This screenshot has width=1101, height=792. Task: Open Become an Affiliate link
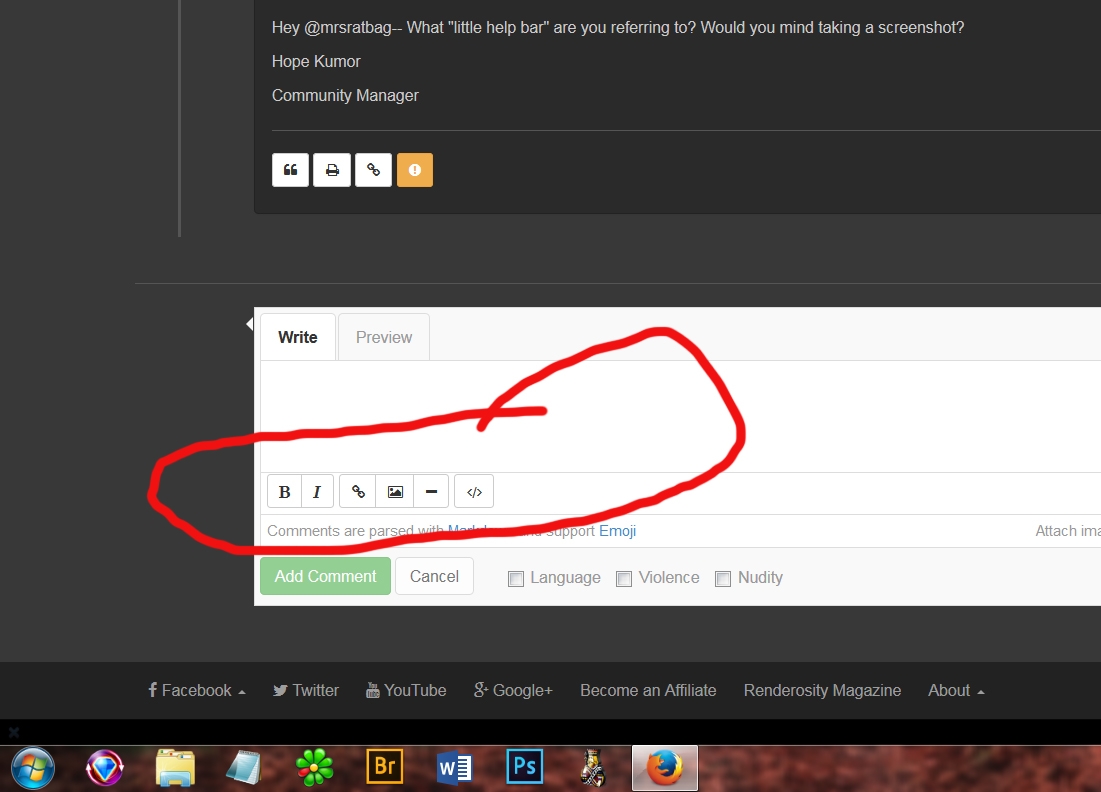tap(648, 690)
